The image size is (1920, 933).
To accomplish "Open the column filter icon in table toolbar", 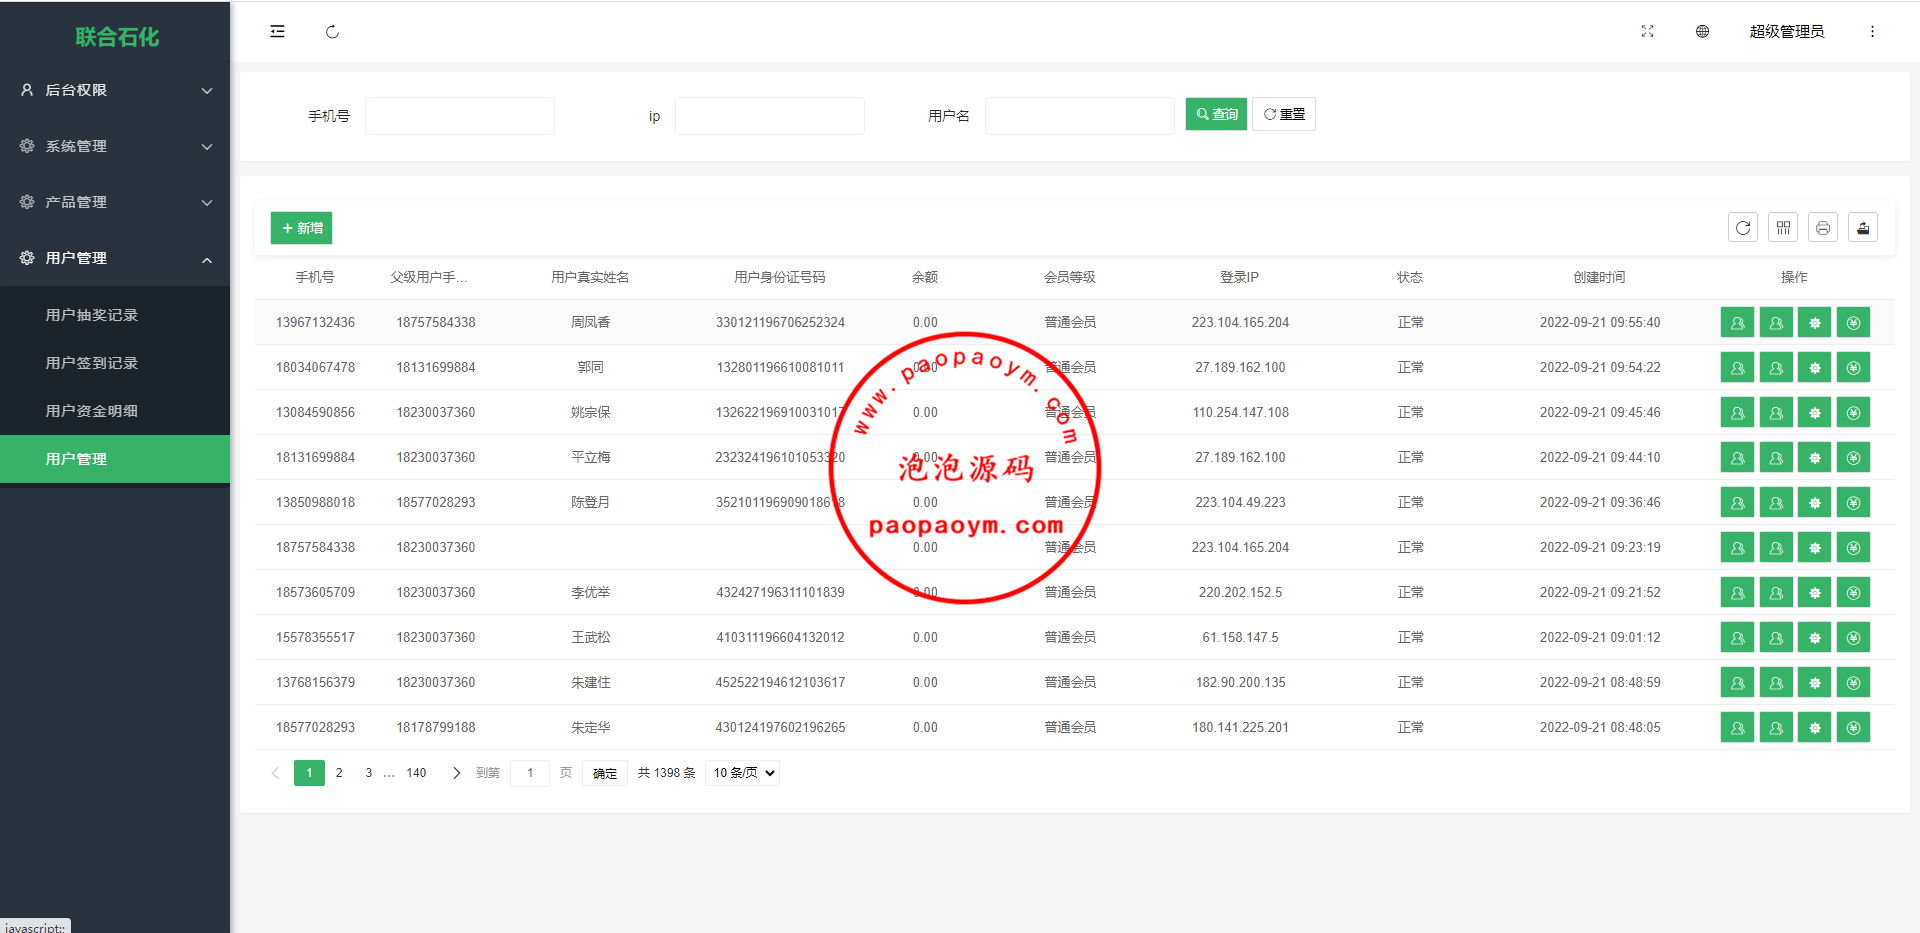I will click(x=1783, y=228).
